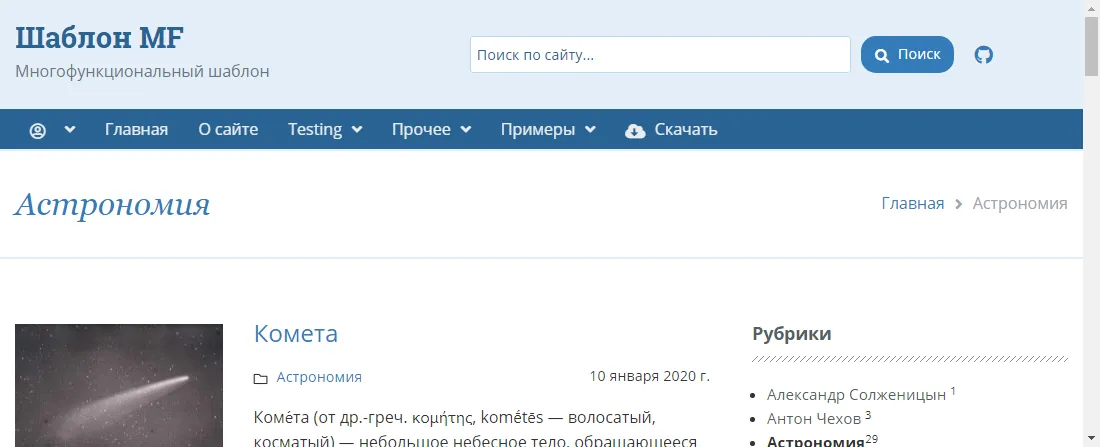The image size is (1100, 447).
Task: Open the О сайте menu item
Action: point(228,130)
